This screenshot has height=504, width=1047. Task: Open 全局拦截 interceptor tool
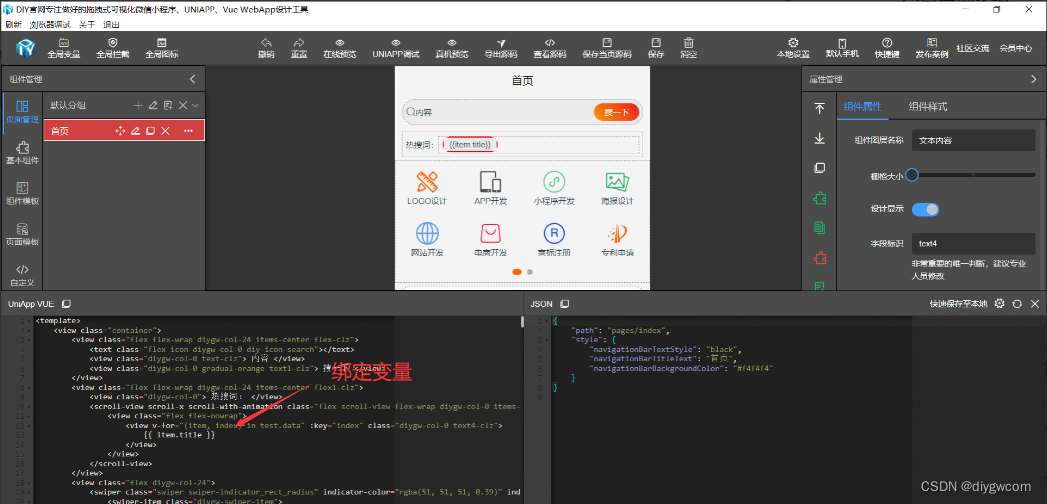[x=113, y=48]
